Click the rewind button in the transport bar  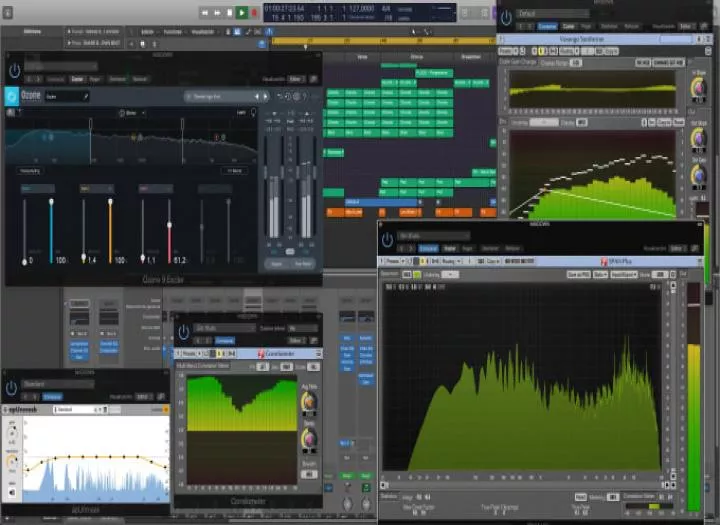tap(205, 12)
